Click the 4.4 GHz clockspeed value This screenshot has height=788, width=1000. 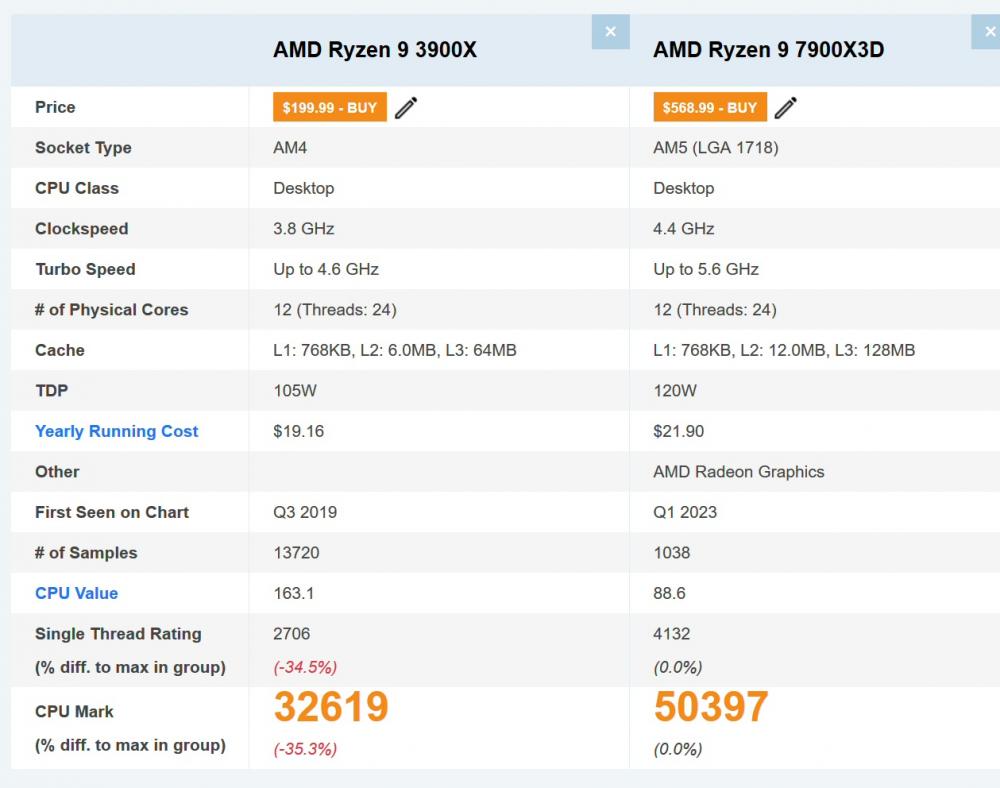684,228
